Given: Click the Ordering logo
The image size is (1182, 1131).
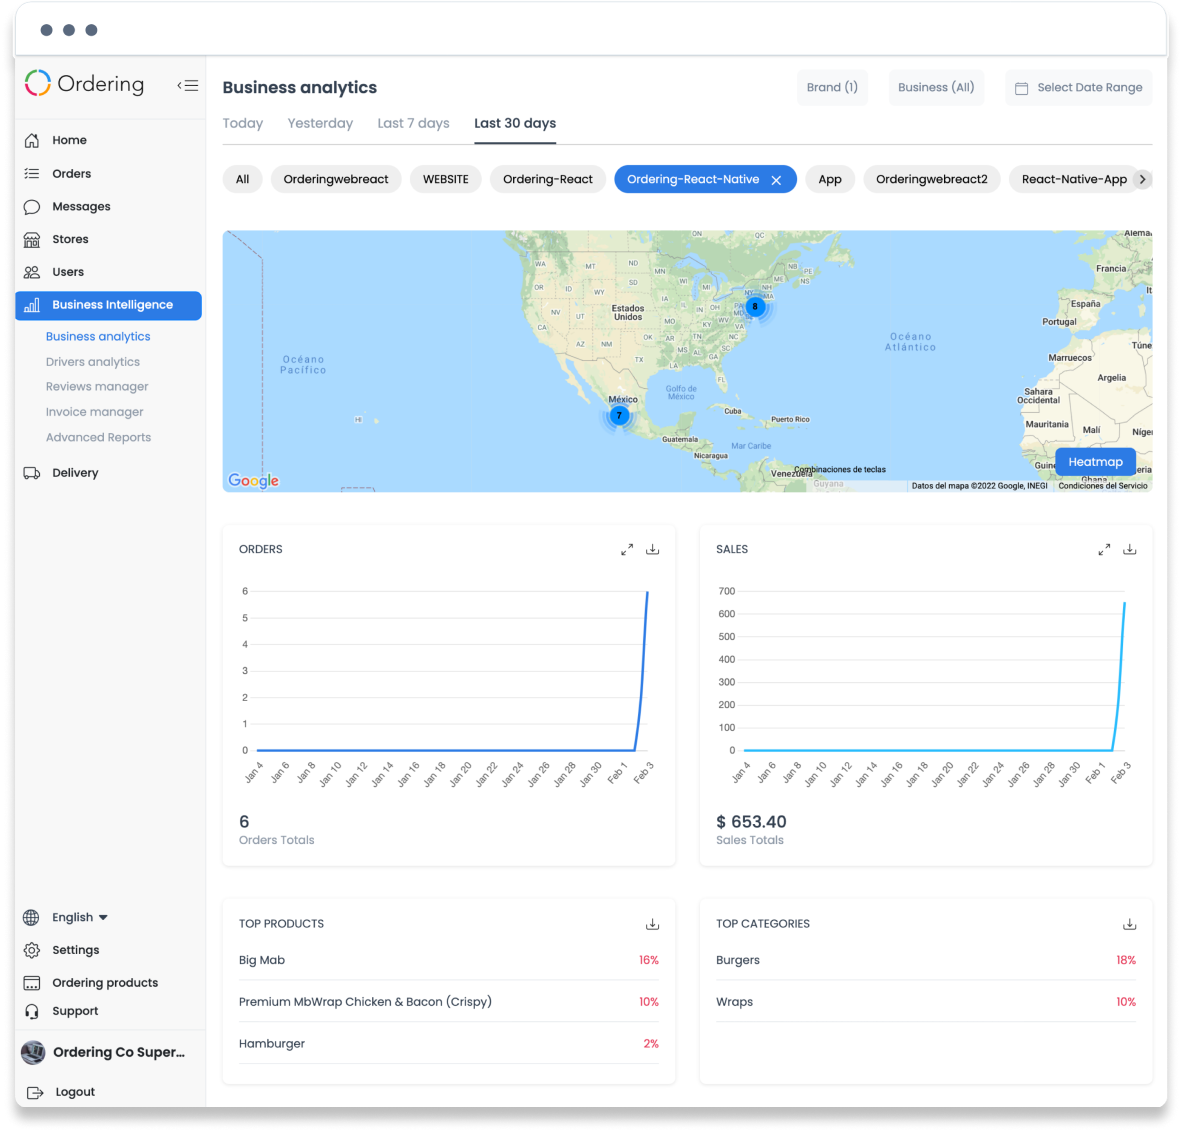Looking at the screenshot, I should click(x=84, y=84).
